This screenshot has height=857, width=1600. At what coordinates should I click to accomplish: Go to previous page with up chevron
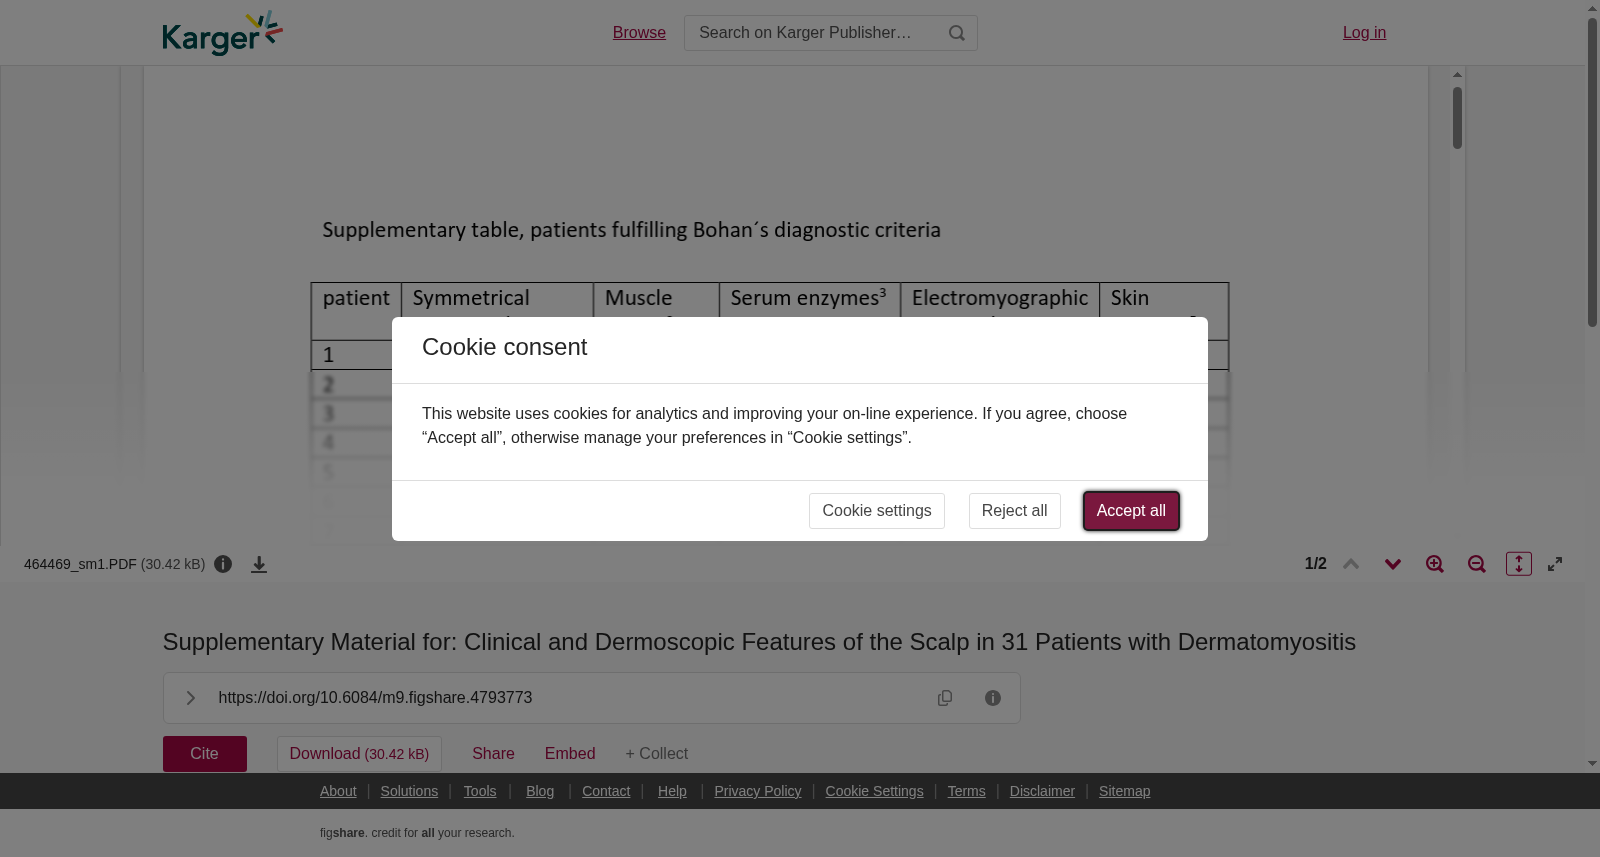point(1351,564)
